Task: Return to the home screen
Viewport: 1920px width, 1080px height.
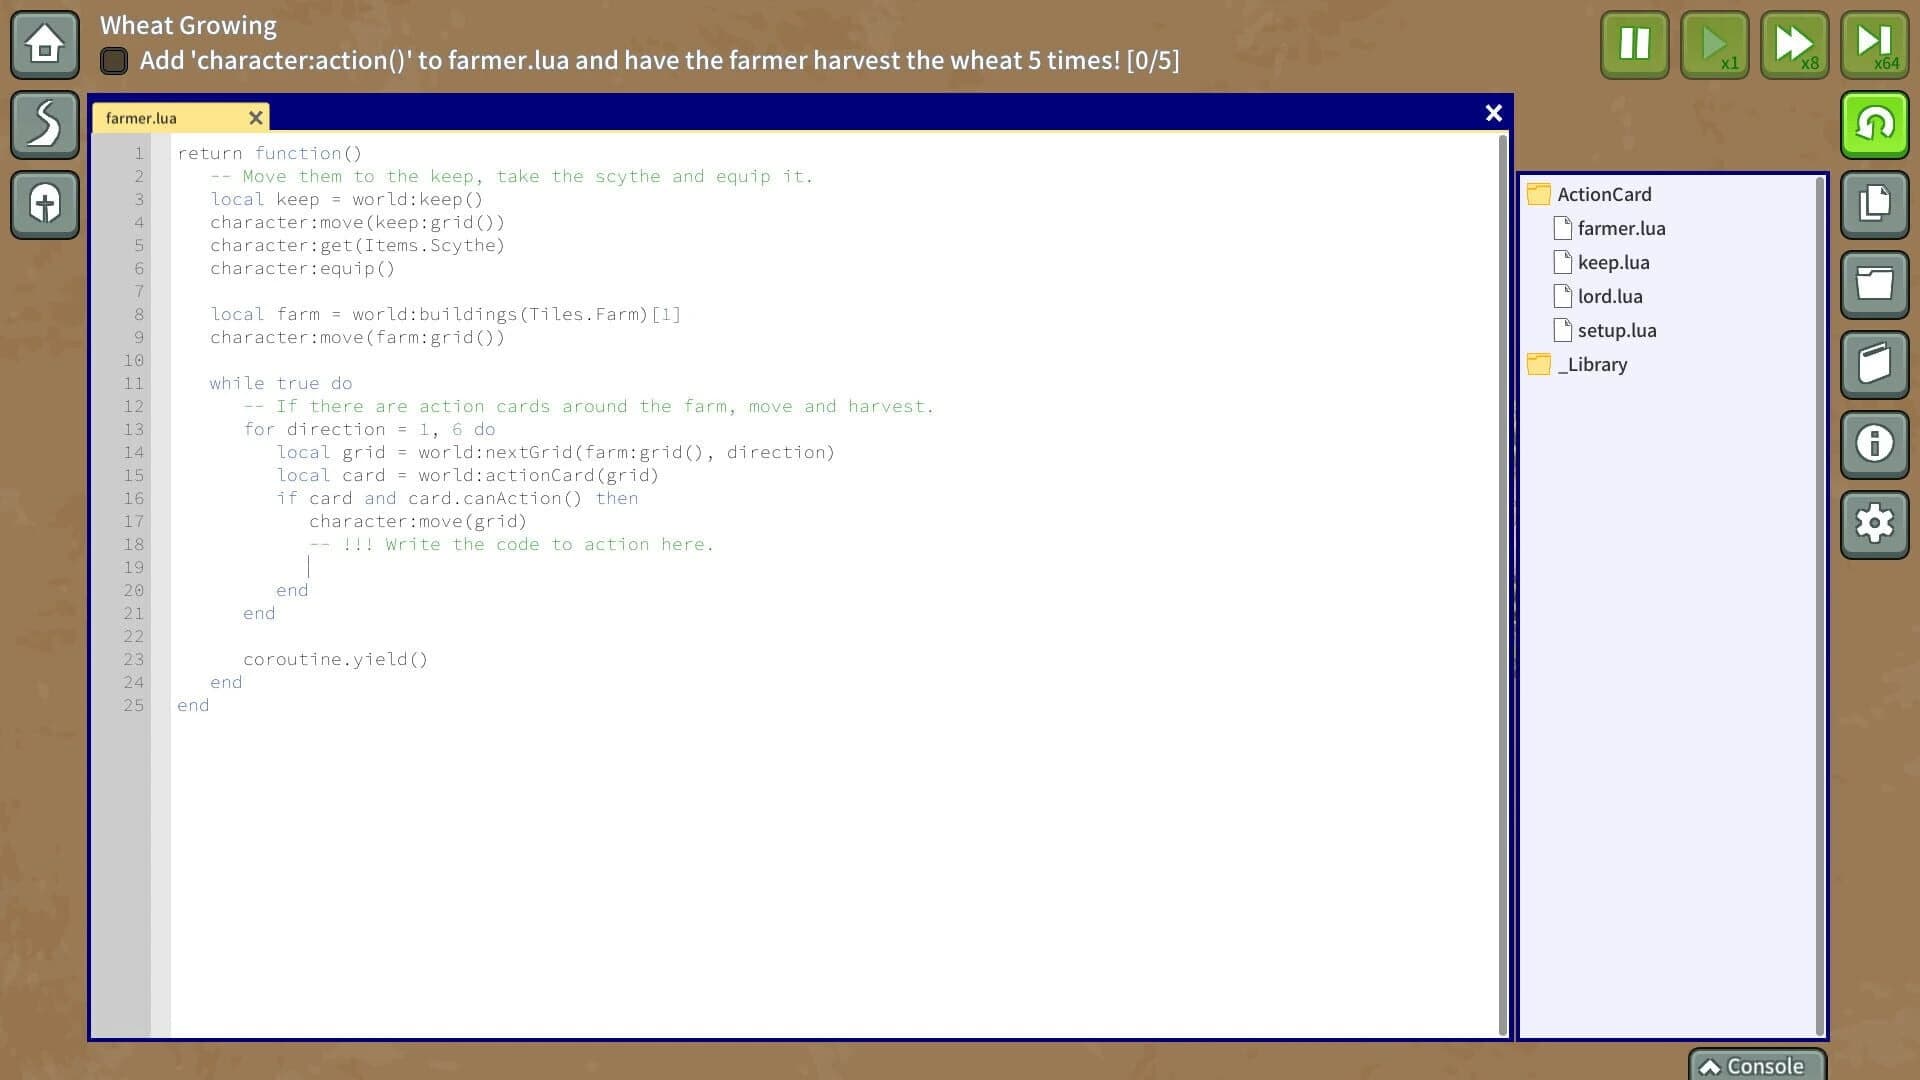Action: [44, 44]
